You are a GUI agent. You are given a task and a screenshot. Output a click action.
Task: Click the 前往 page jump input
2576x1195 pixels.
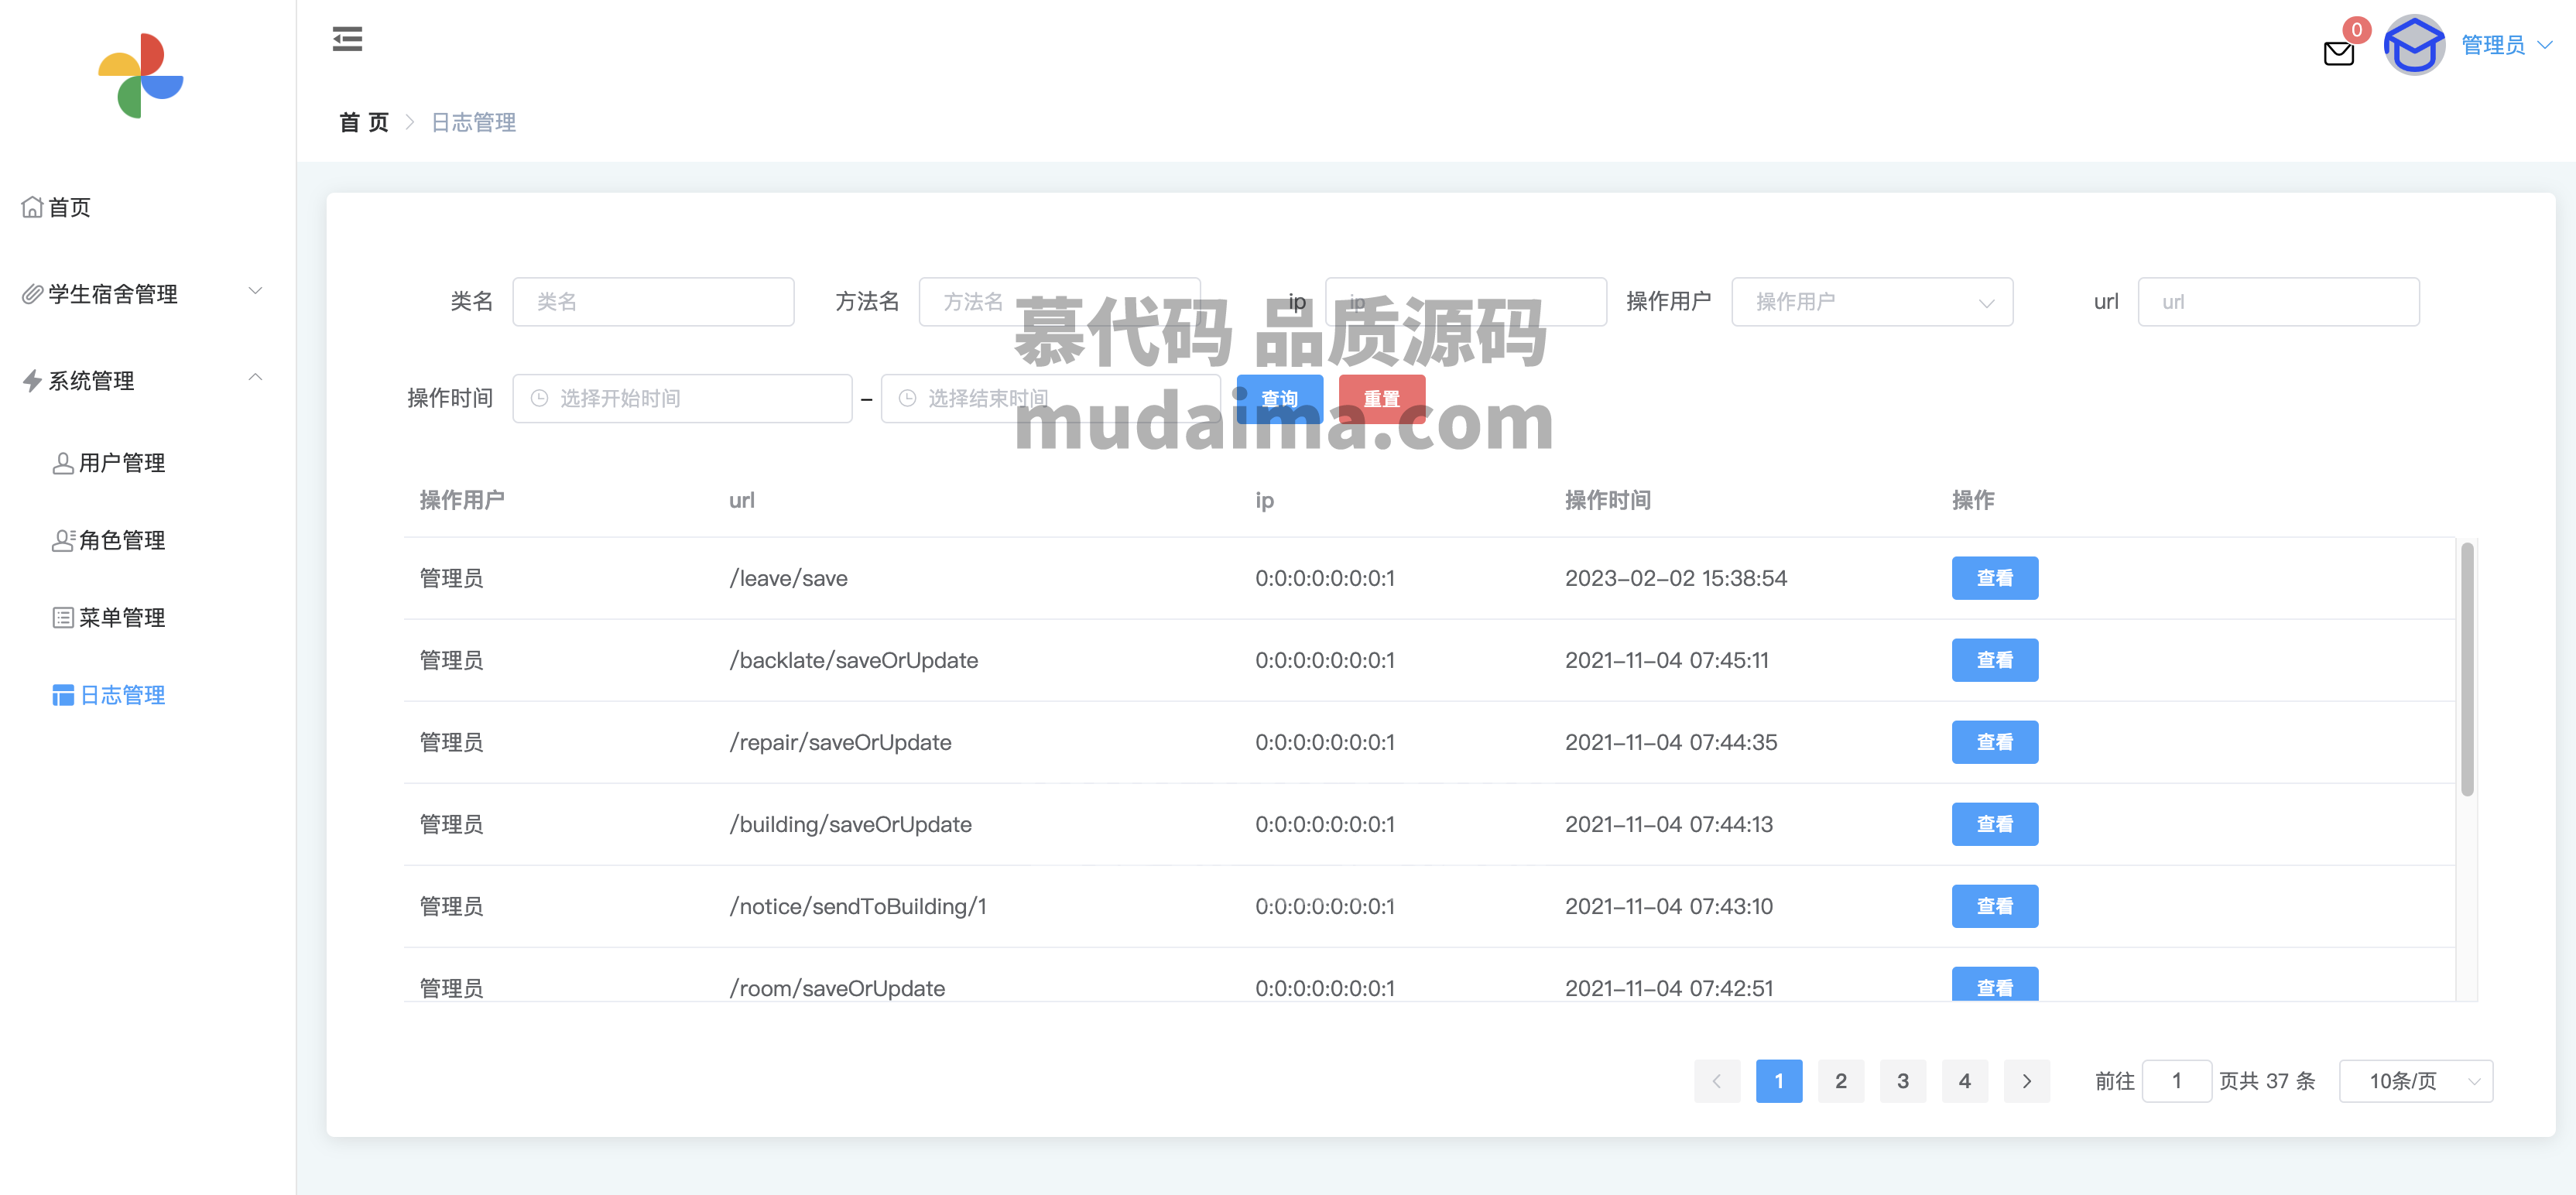click(x=2176, y=1081)
